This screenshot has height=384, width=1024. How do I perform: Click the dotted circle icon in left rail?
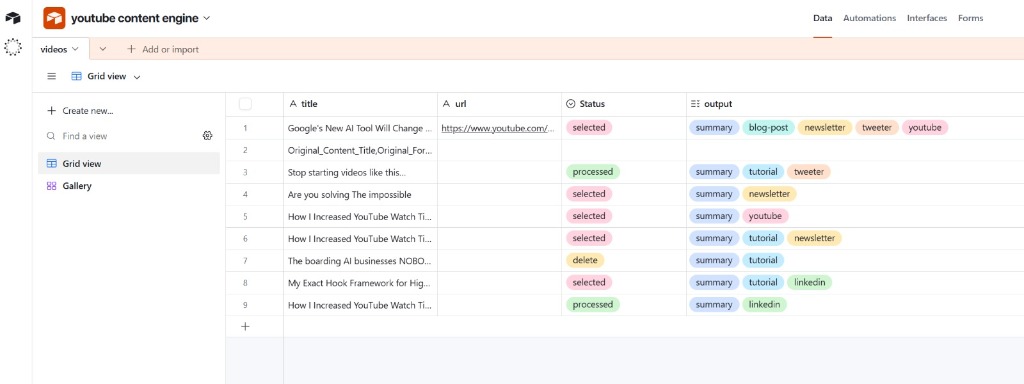pyautogui.click(x=12, y=47)
